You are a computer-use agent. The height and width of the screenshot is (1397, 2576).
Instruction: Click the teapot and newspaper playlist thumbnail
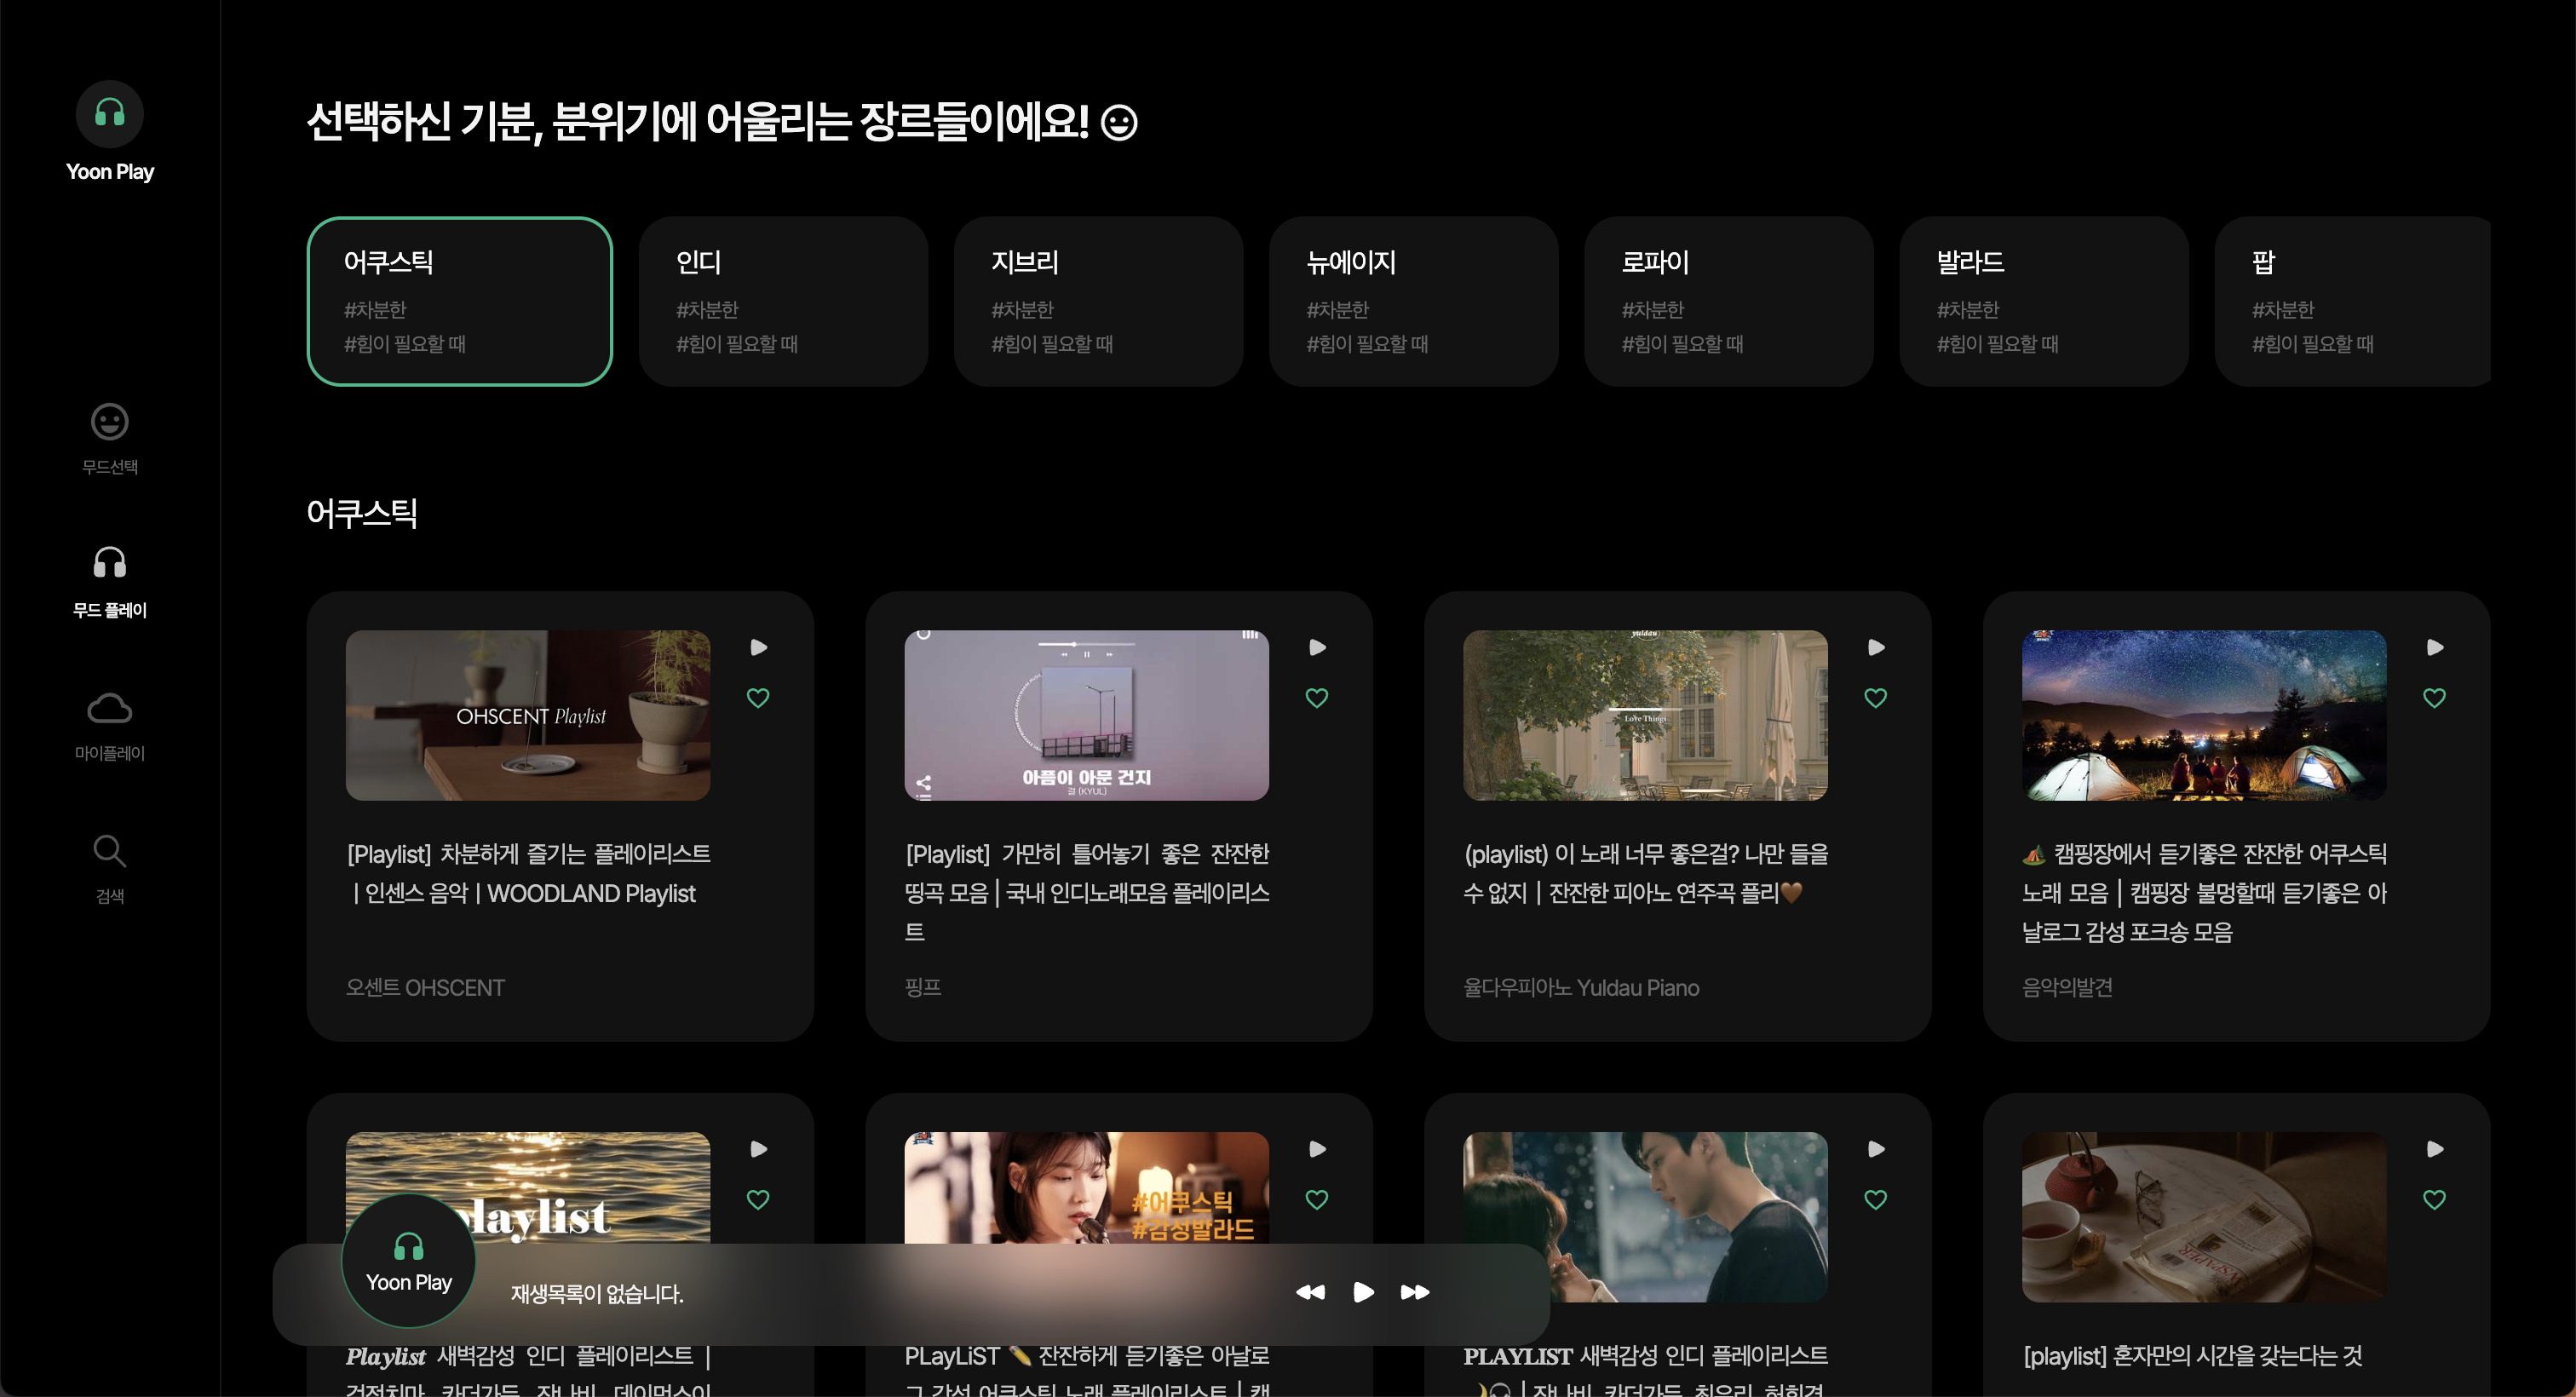pyautogui.click(x=2203, y=1216)
